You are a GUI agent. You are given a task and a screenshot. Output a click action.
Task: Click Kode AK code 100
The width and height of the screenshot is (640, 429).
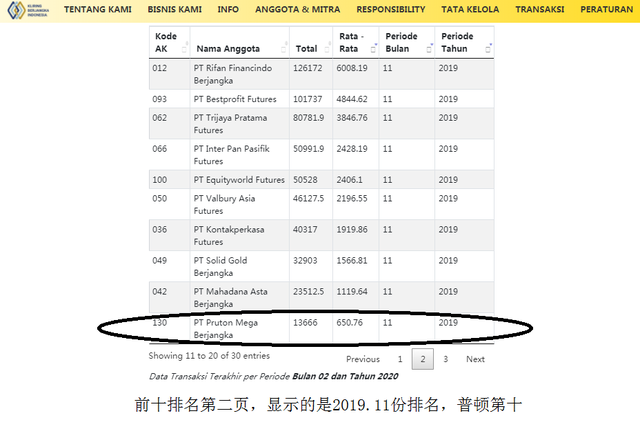(160, 180)
